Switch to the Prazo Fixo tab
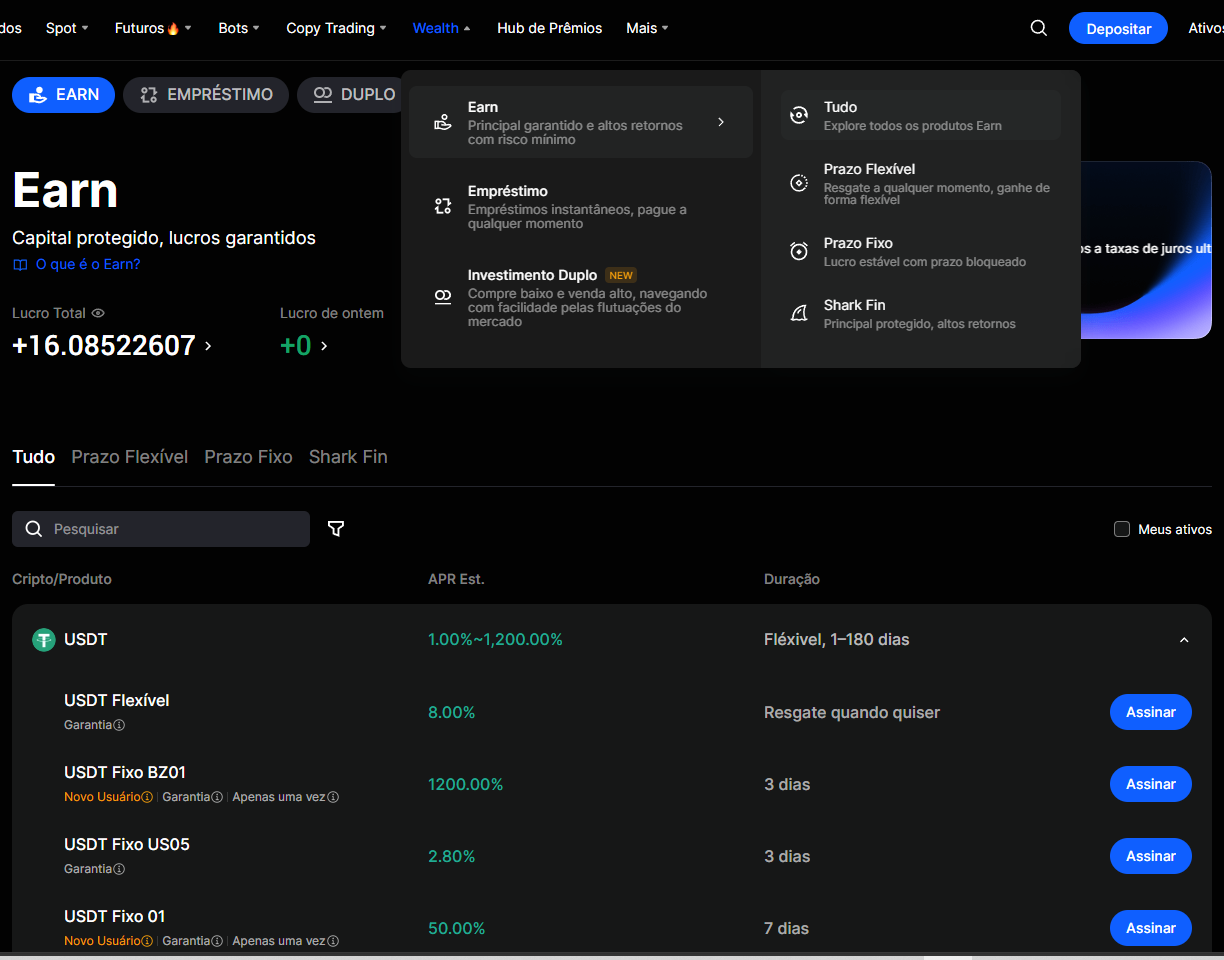This screenshot has width=1224, height=960. (x=248, y=457)
